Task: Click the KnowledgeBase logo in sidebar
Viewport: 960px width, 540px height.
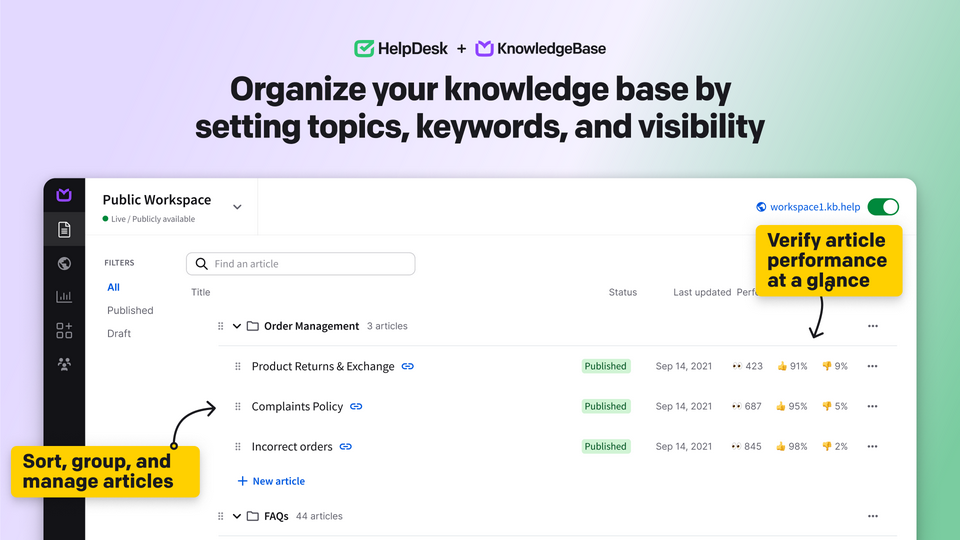Action: tap(64, 195)
